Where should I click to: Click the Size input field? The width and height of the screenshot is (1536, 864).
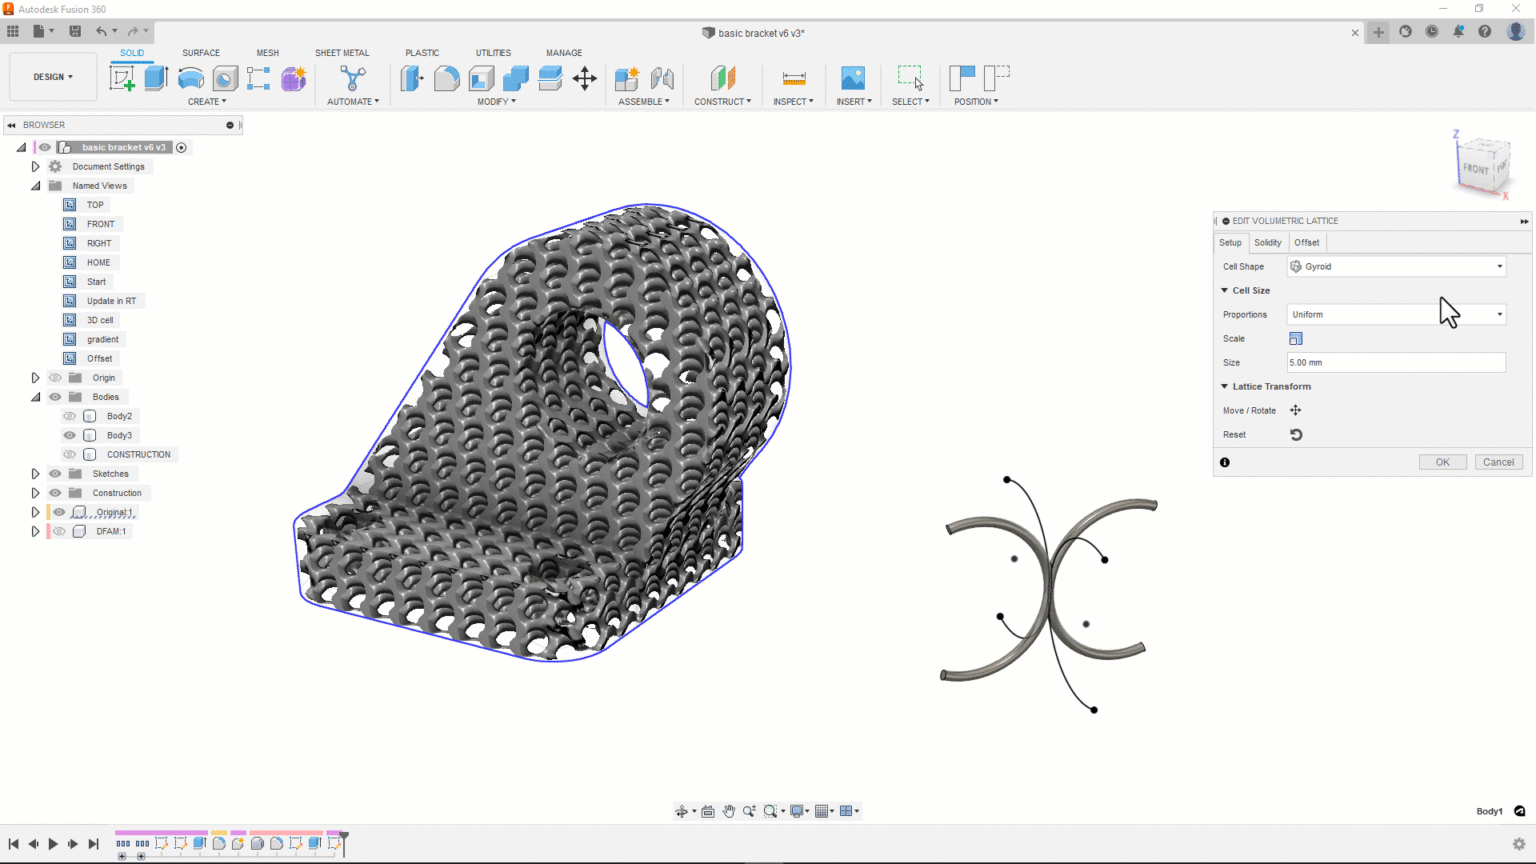tap(1396, 363)
